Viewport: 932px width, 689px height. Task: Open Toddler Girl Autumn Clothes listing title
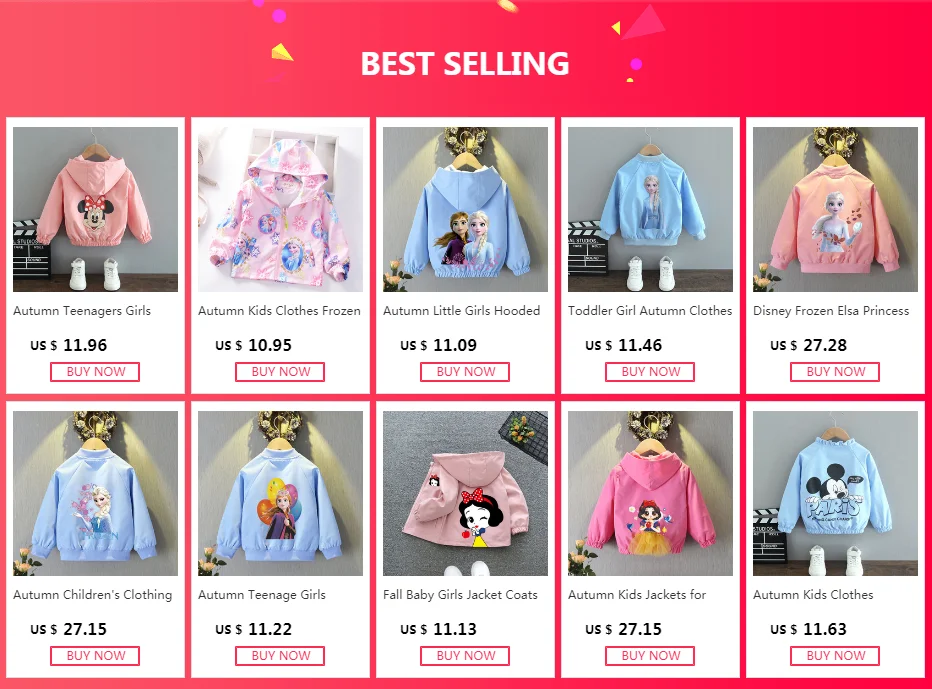(x=650, y=311)
